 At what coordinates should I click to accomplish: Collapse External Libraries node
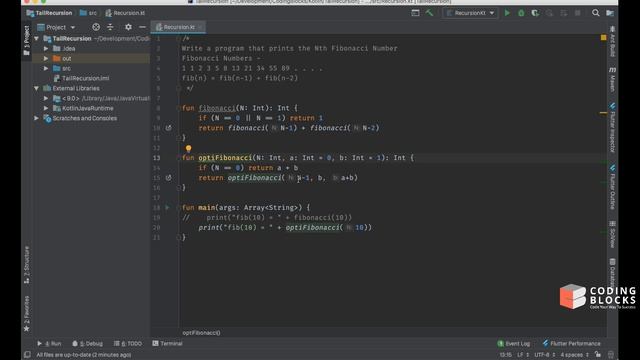tap(36, 88)
